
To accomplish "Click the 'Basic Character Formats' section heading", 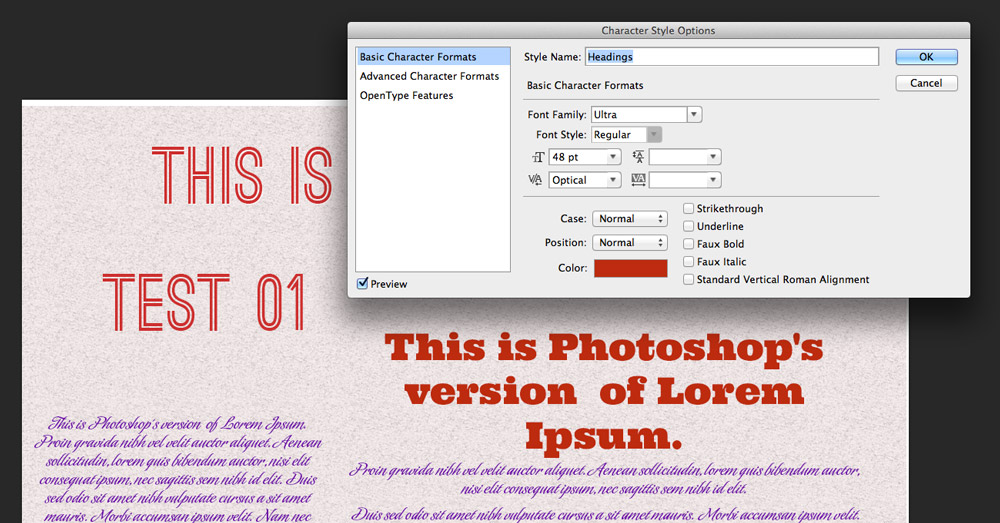I will click(x=585, y=85).
